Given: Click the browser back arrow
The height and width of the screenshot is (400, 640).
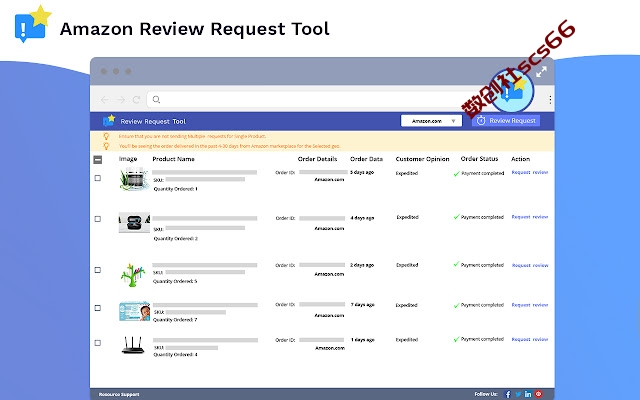Looking at the screenshot, I should (104, 99).
